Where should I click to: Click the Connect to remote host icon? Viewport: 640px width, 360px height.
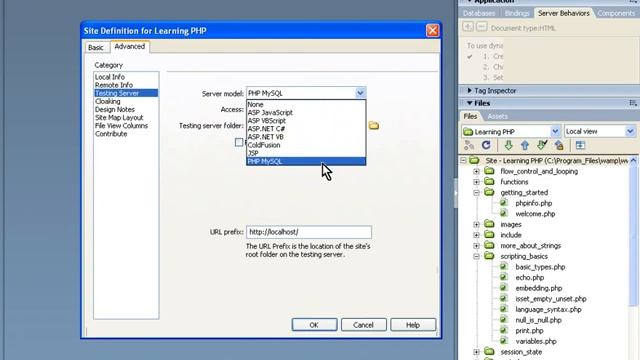(x=469, y=145)
